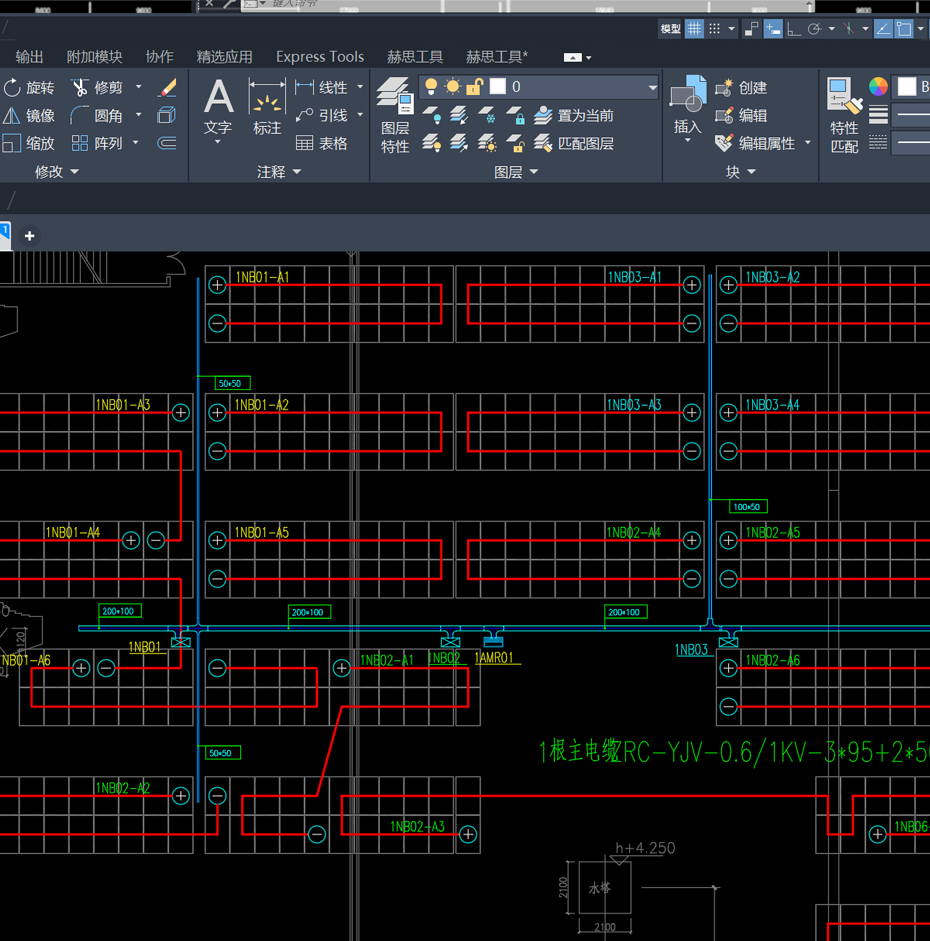The width and height of the screenshot is (930, 941).
Task: Click the layer Off icon with cyan bulb
Action: coord(432,114)
